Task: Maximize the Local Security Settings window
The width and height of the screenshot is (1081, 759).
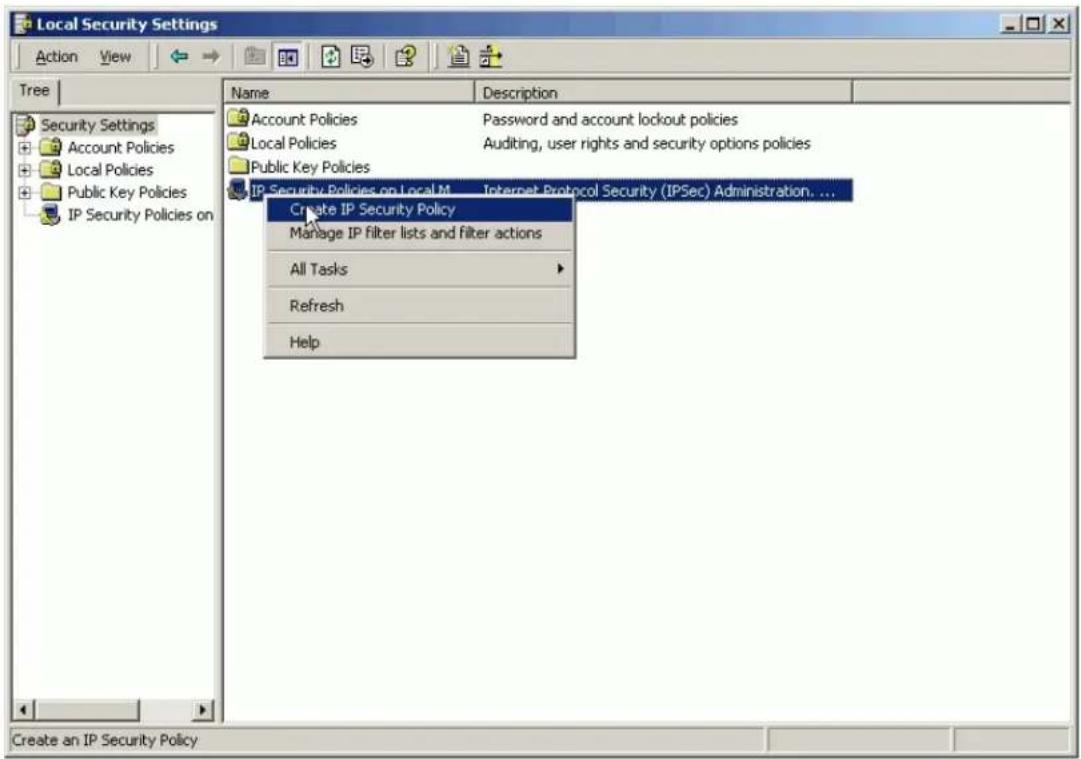Action: tap(1032, 24)
